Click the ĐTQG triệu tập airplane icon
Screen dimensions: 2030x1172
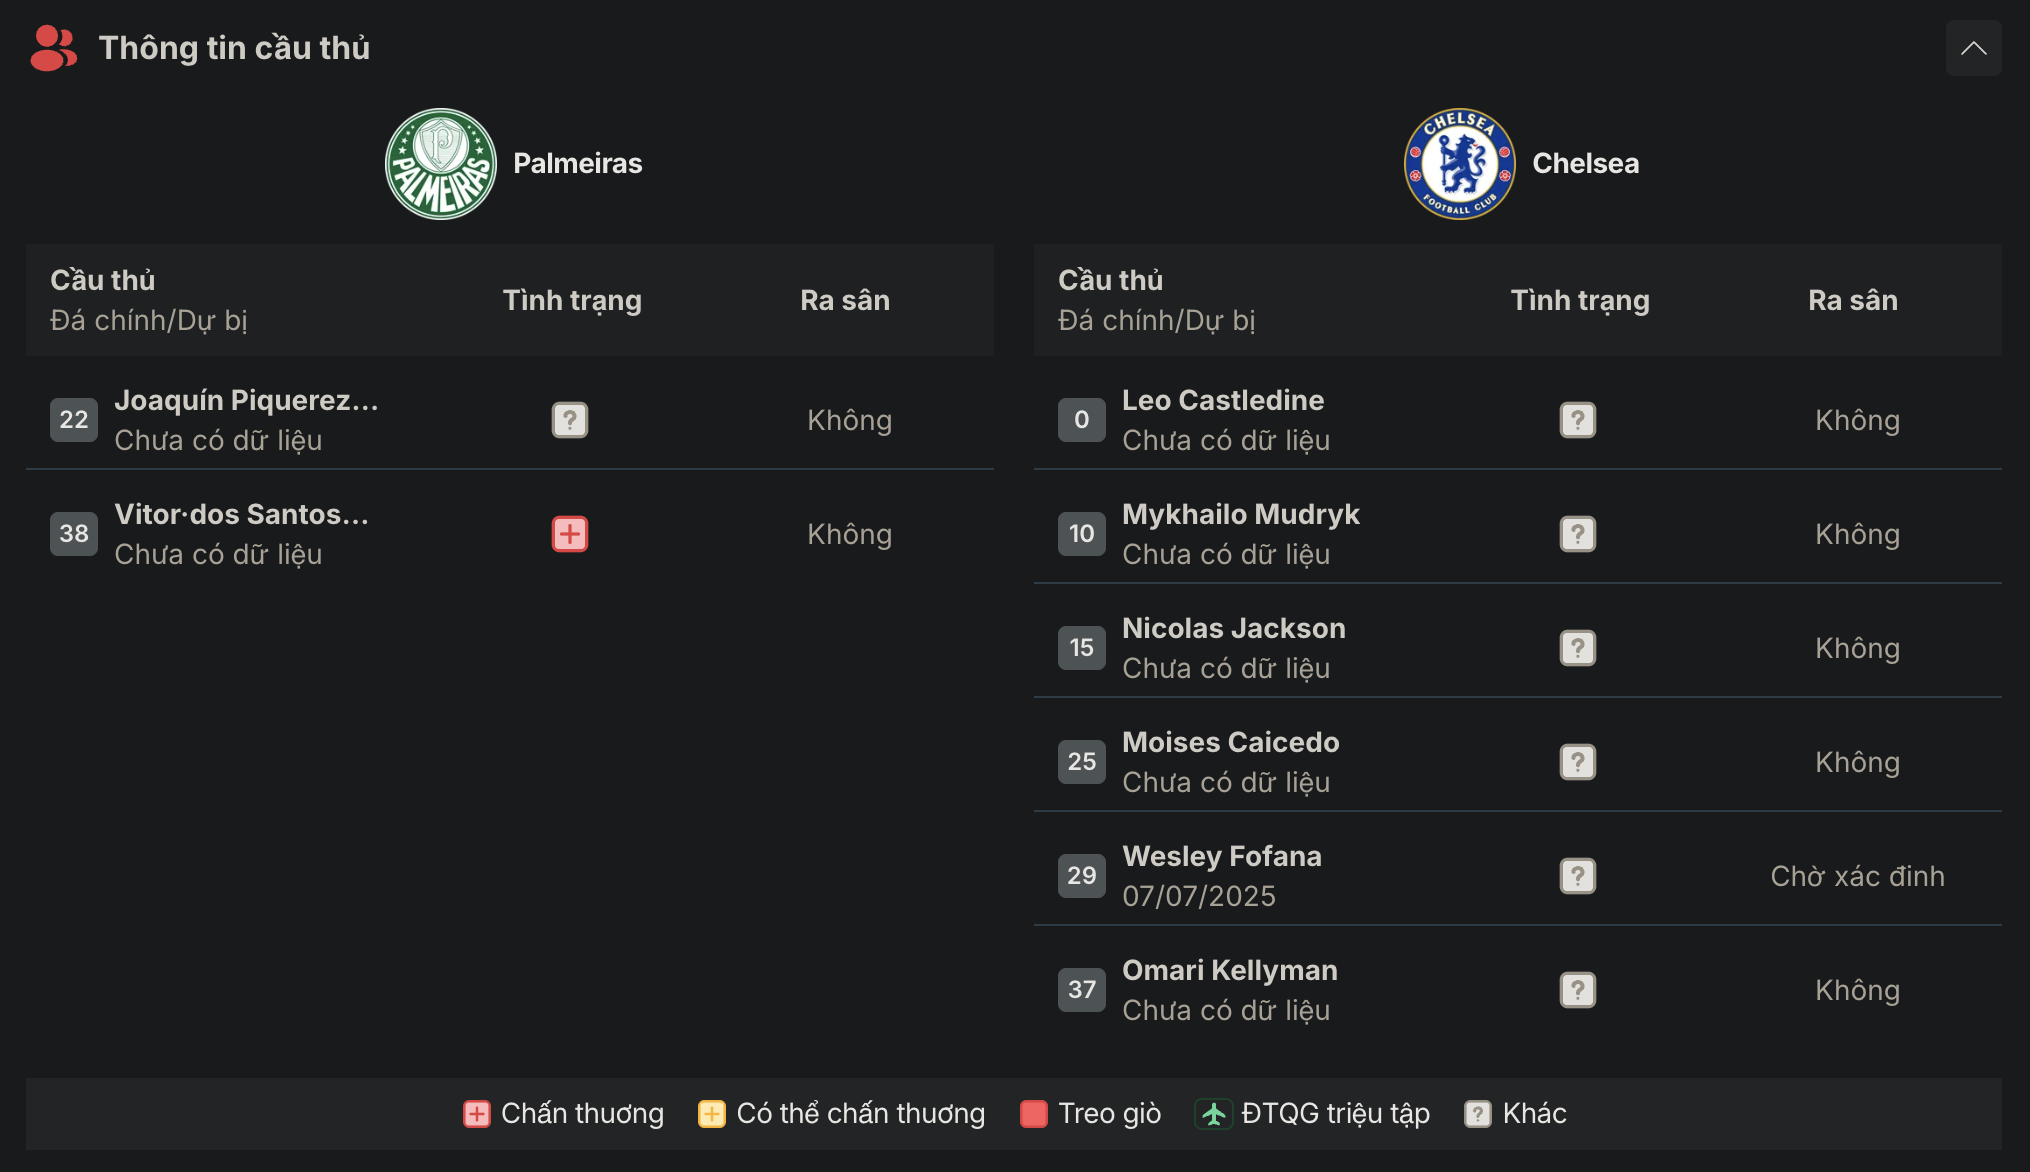coord(1214,1114)
